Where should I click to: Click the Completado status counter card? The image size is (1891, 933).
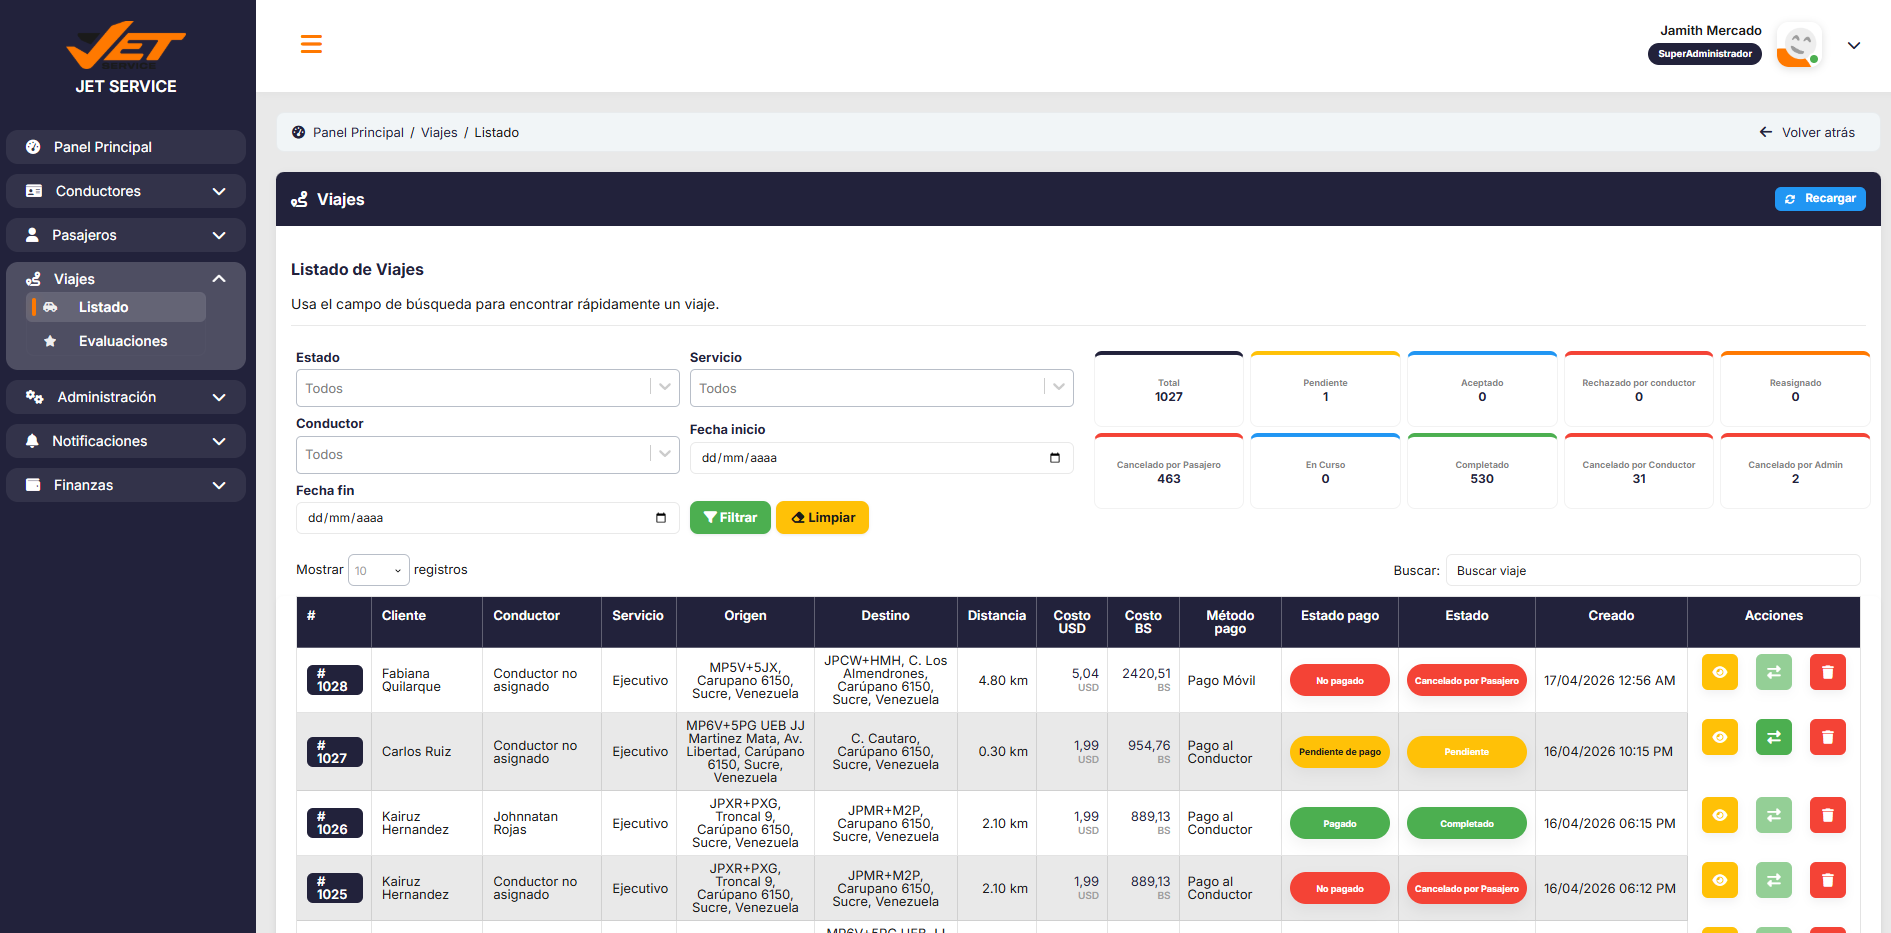coord(1482,472)
